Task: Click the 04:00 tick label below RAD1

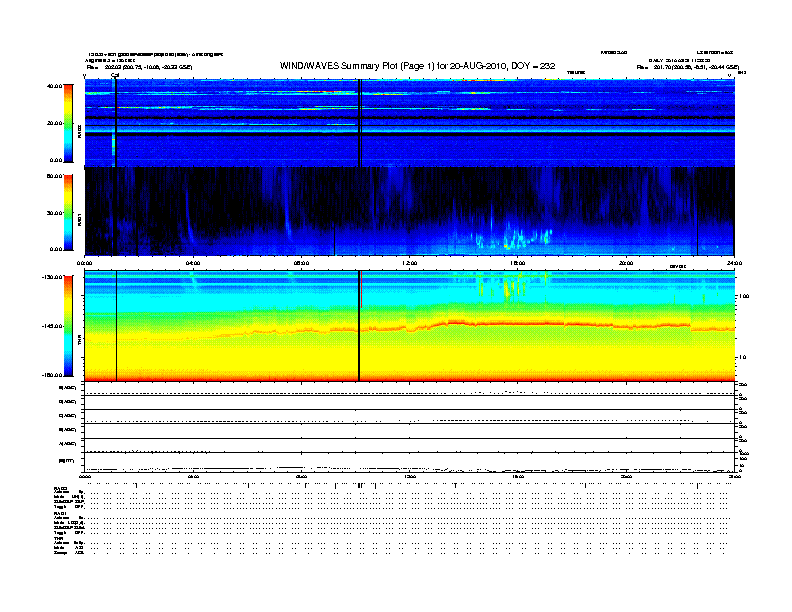Action: tap(193, 263)
